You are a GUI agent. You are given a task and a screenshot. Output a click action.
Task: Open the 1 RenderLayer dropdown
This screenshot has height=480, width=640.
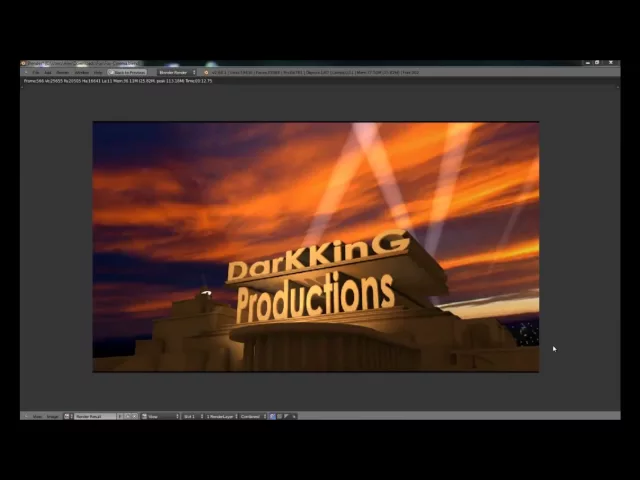pyautogui.click(x=221, y=416)
